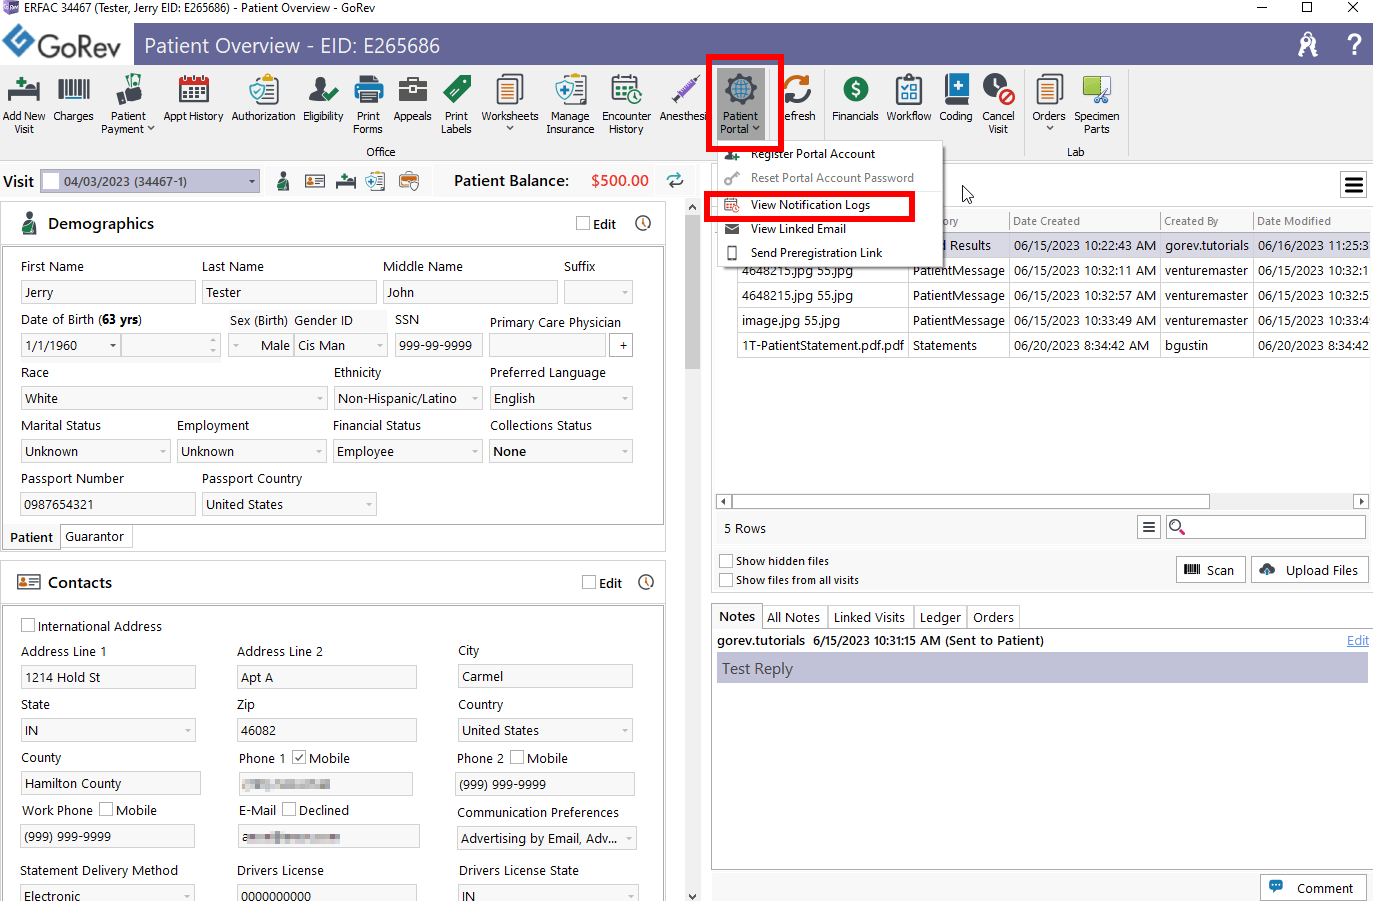Open Print Forms
The image size is (1373, 901).
coord(368,104)
